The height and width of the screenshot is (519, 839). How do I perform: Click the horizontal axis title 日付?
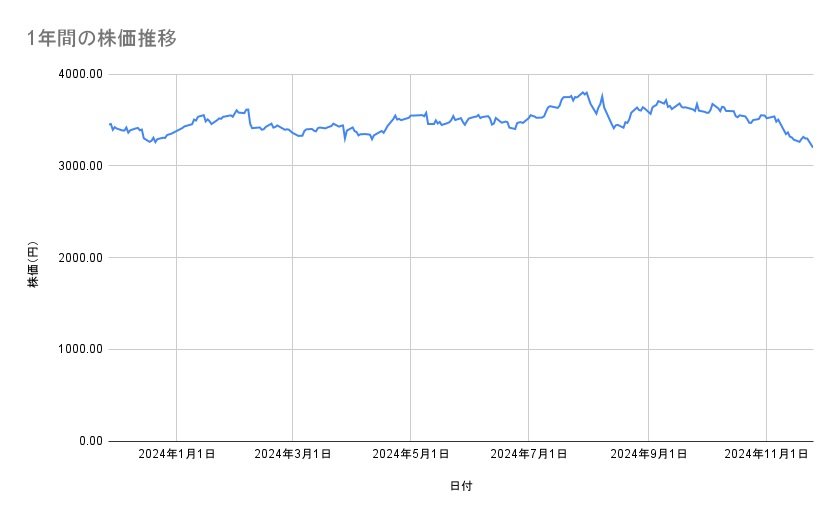[x=461, y=487]
